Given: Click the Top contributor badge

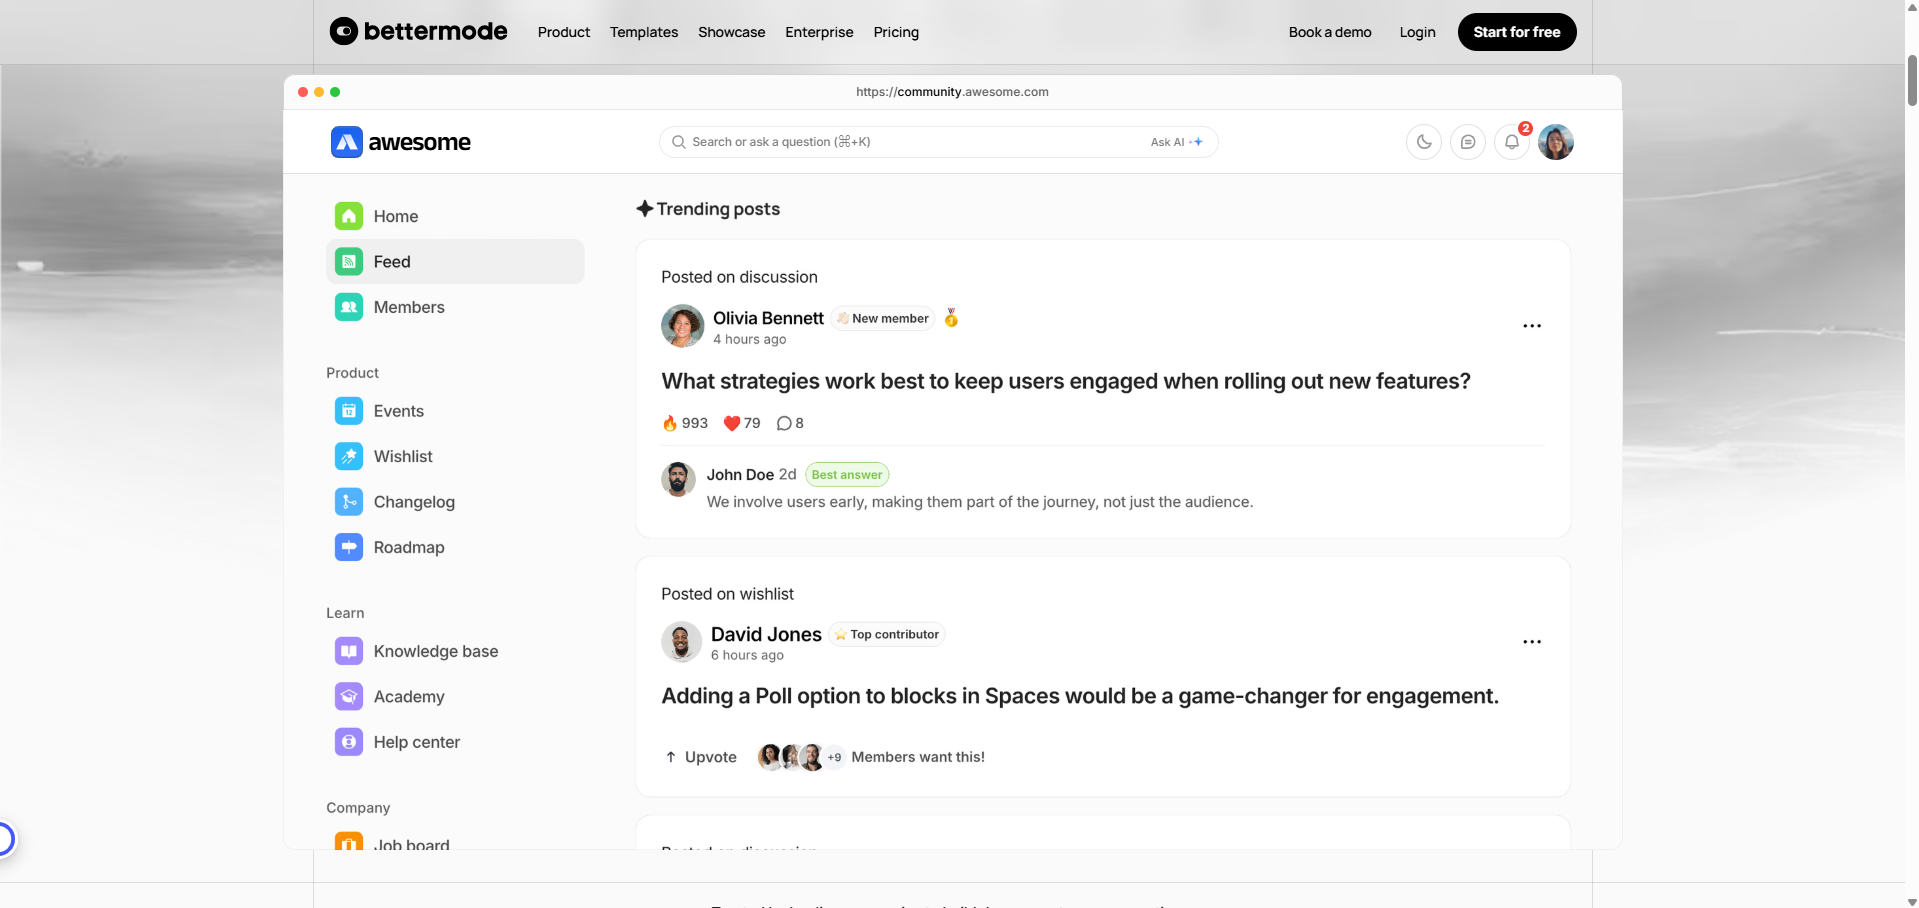Looking at the screenshot, I should pos(887,634).
